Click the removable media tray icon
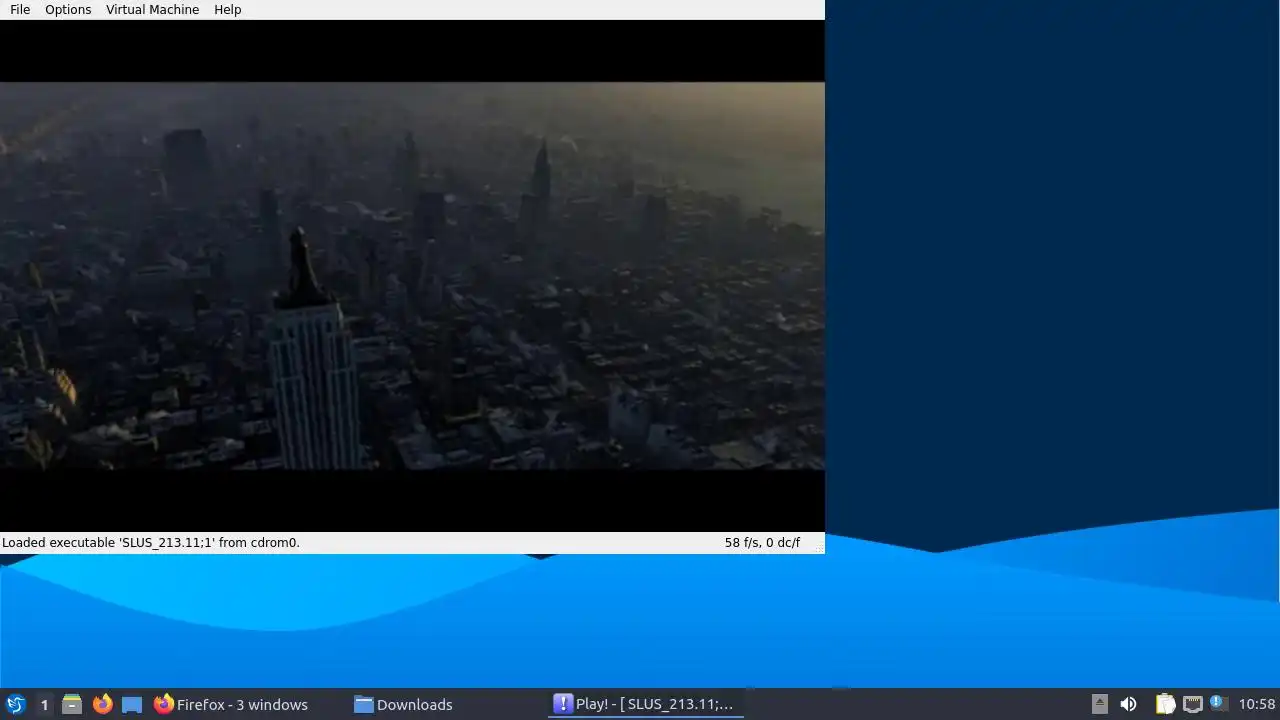 [1099, 704]
